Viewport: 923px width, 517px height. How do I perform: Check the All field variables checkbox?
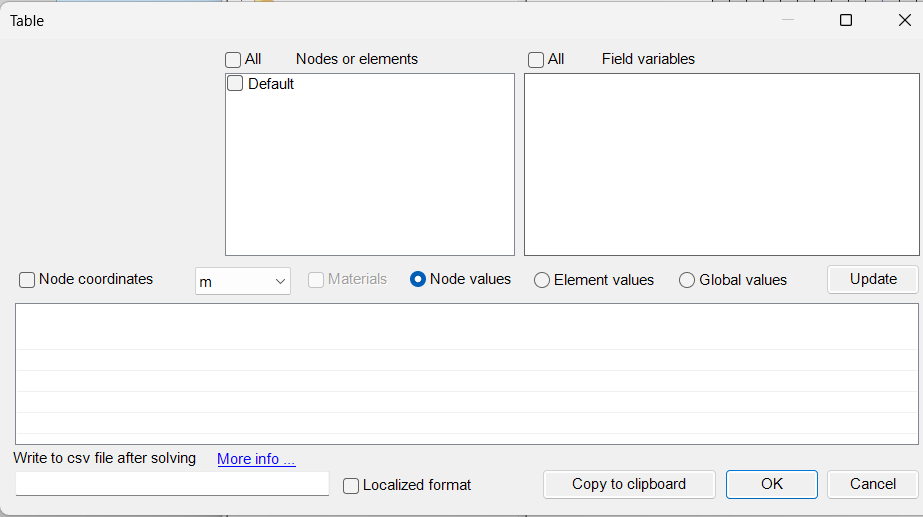[536, 59]
